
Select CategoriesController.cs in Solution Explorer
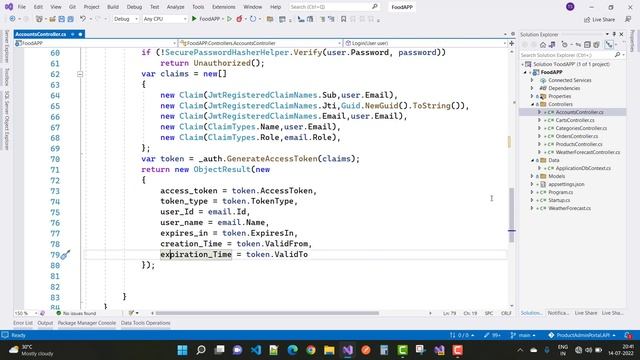coord(581,128)
